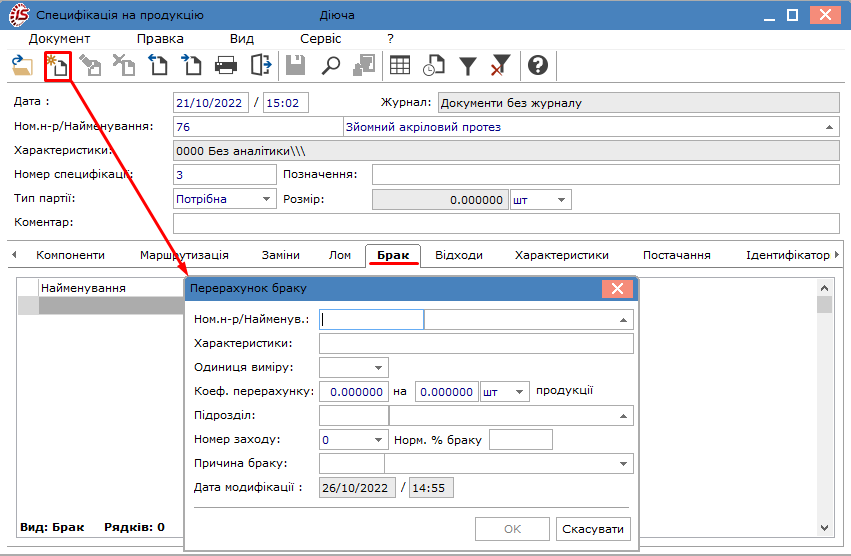This screenshot has height=556, width=851.
Task: Click the open folder icon in toolbar
Action: pyautogui.click(x=22, y=66)
